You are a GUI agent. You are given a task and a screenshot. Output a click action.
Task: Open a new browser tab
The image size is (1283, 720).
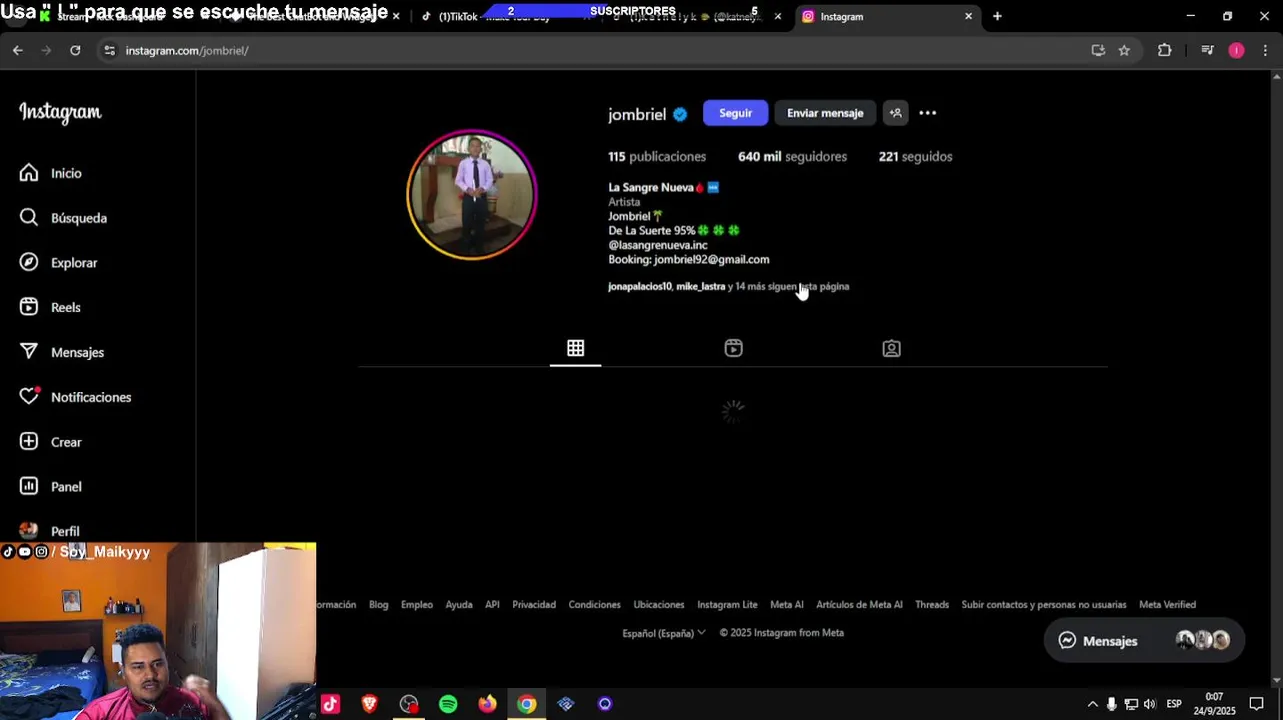click(x=997, y=16)
